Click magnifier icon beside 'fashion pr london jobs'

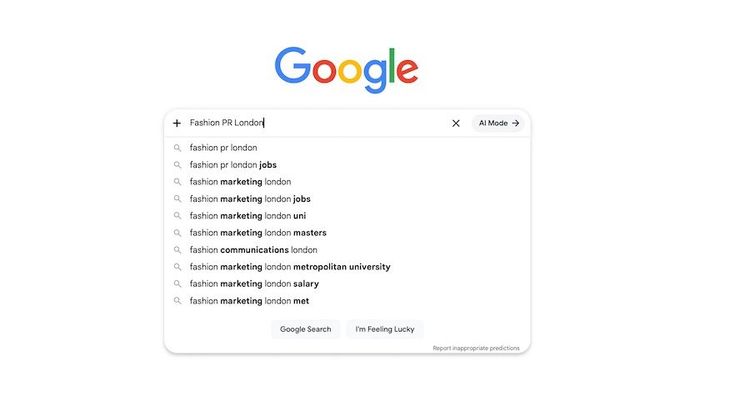177,165
